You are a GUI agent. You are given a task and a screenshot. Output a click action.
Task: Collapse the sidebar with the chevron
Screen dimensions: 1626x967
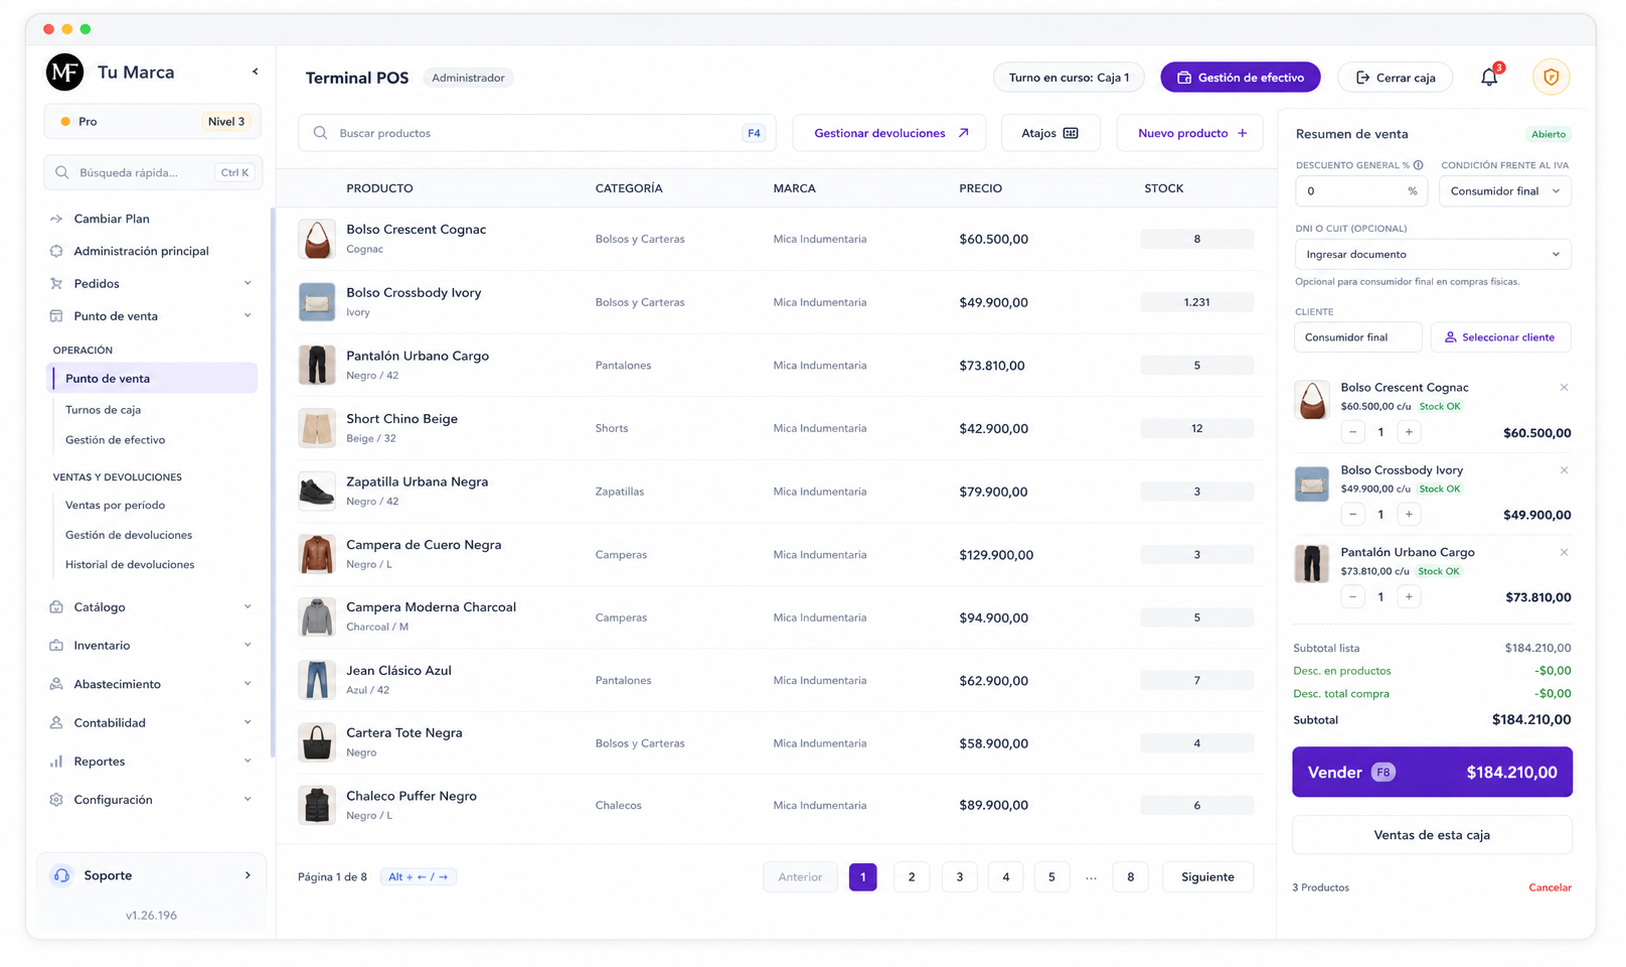click(x=255, y=72)
